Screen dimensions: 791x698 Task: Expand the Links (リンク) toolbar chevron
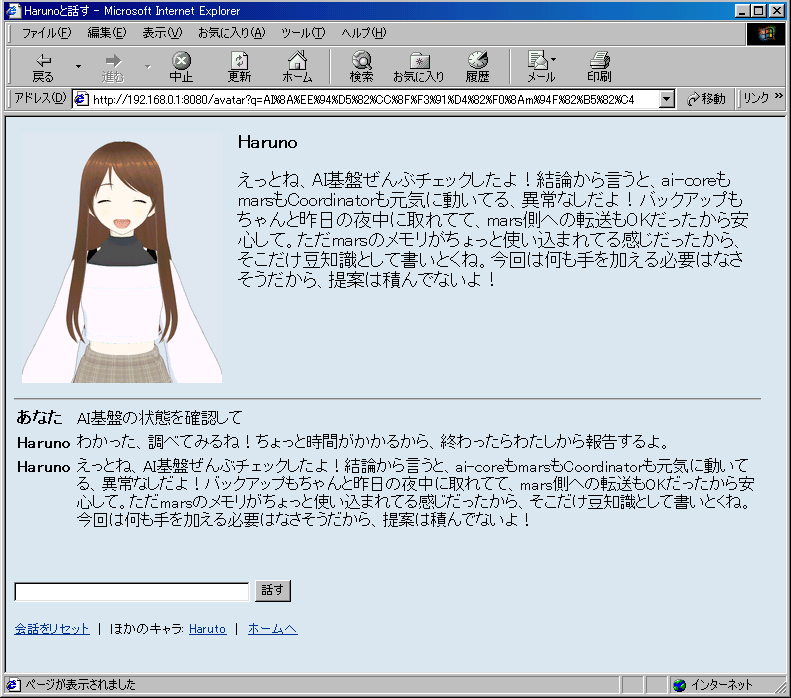(778, 96)
